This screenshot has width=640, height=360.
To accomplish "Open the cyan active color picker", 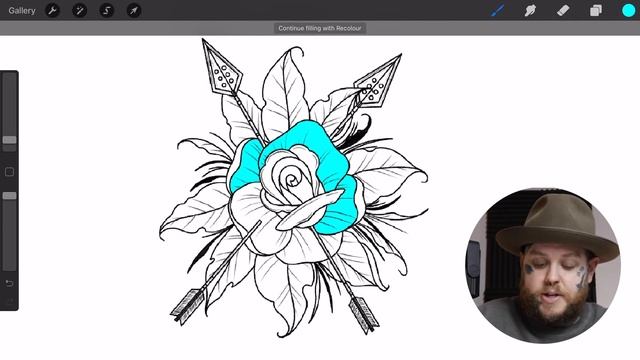I will (629, 11).
